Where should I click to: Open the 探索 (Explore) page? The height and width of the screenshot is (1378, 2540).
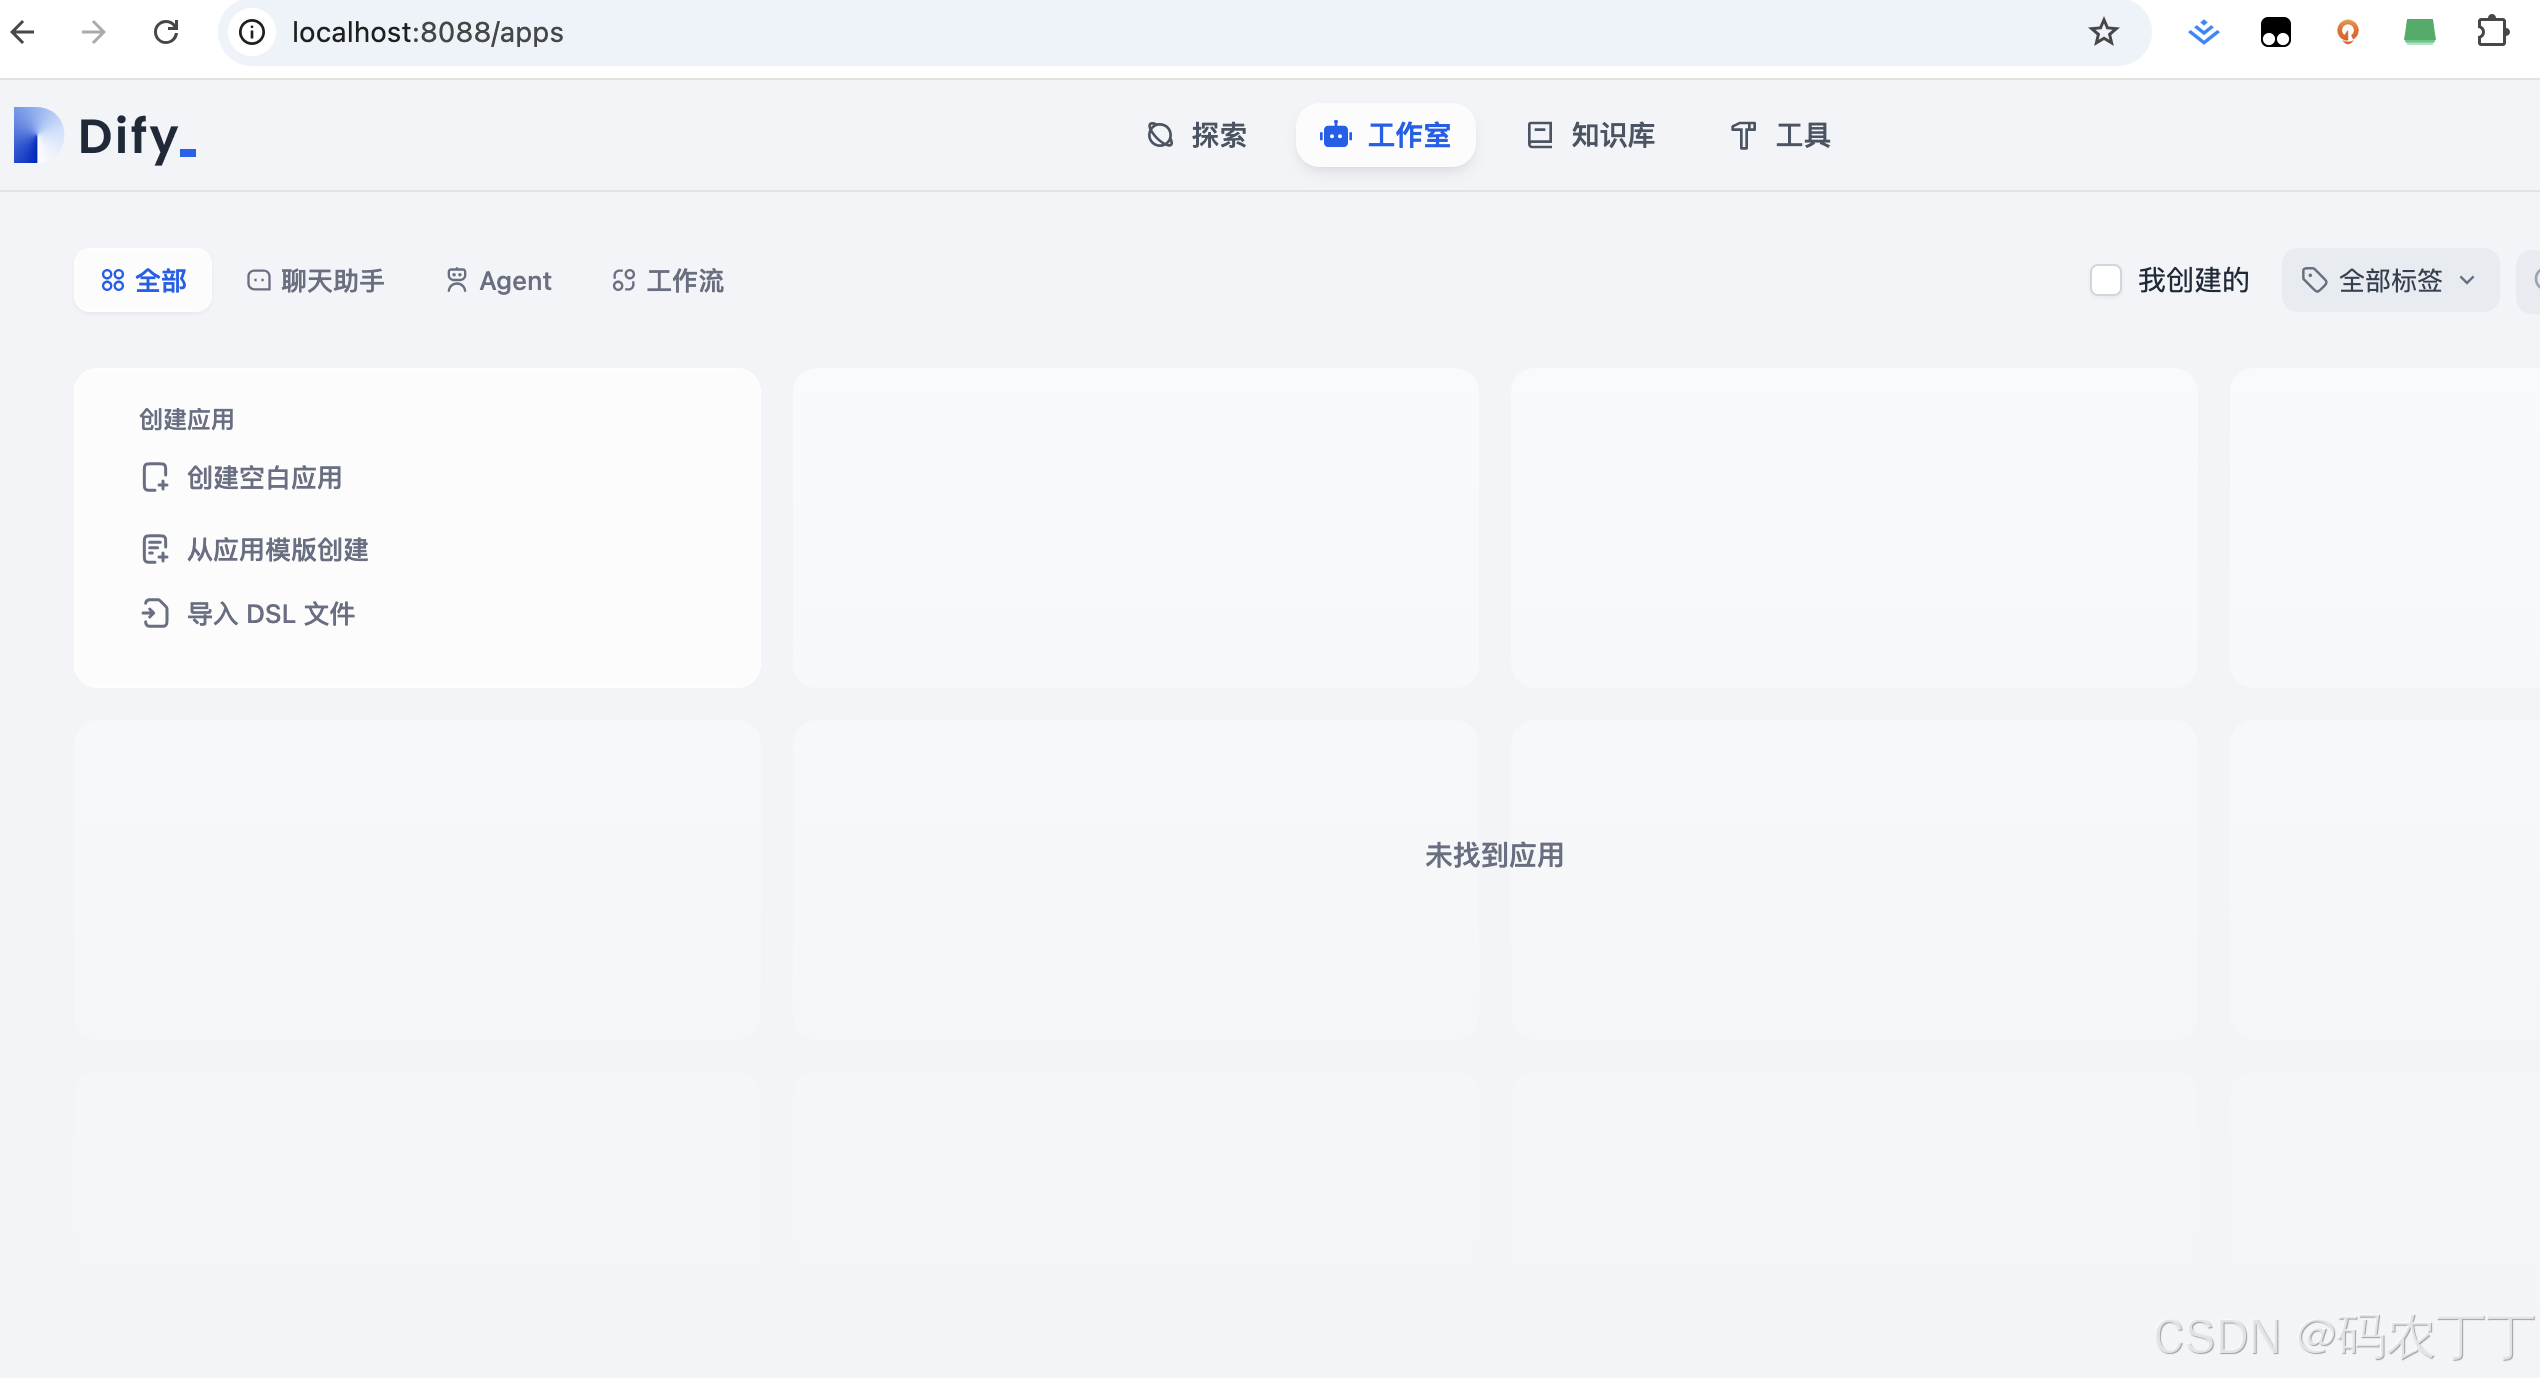click(x=1196, y=135)
